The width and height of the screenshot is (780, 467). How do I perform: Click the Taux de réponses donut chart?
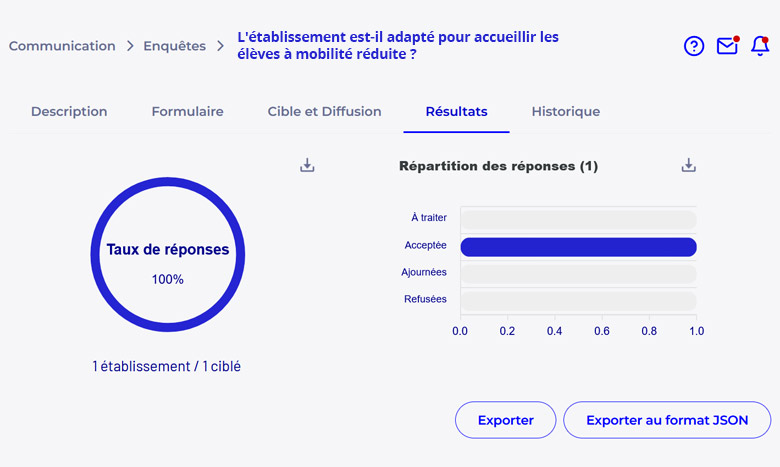pyautogui.click(x=168, y=255)
